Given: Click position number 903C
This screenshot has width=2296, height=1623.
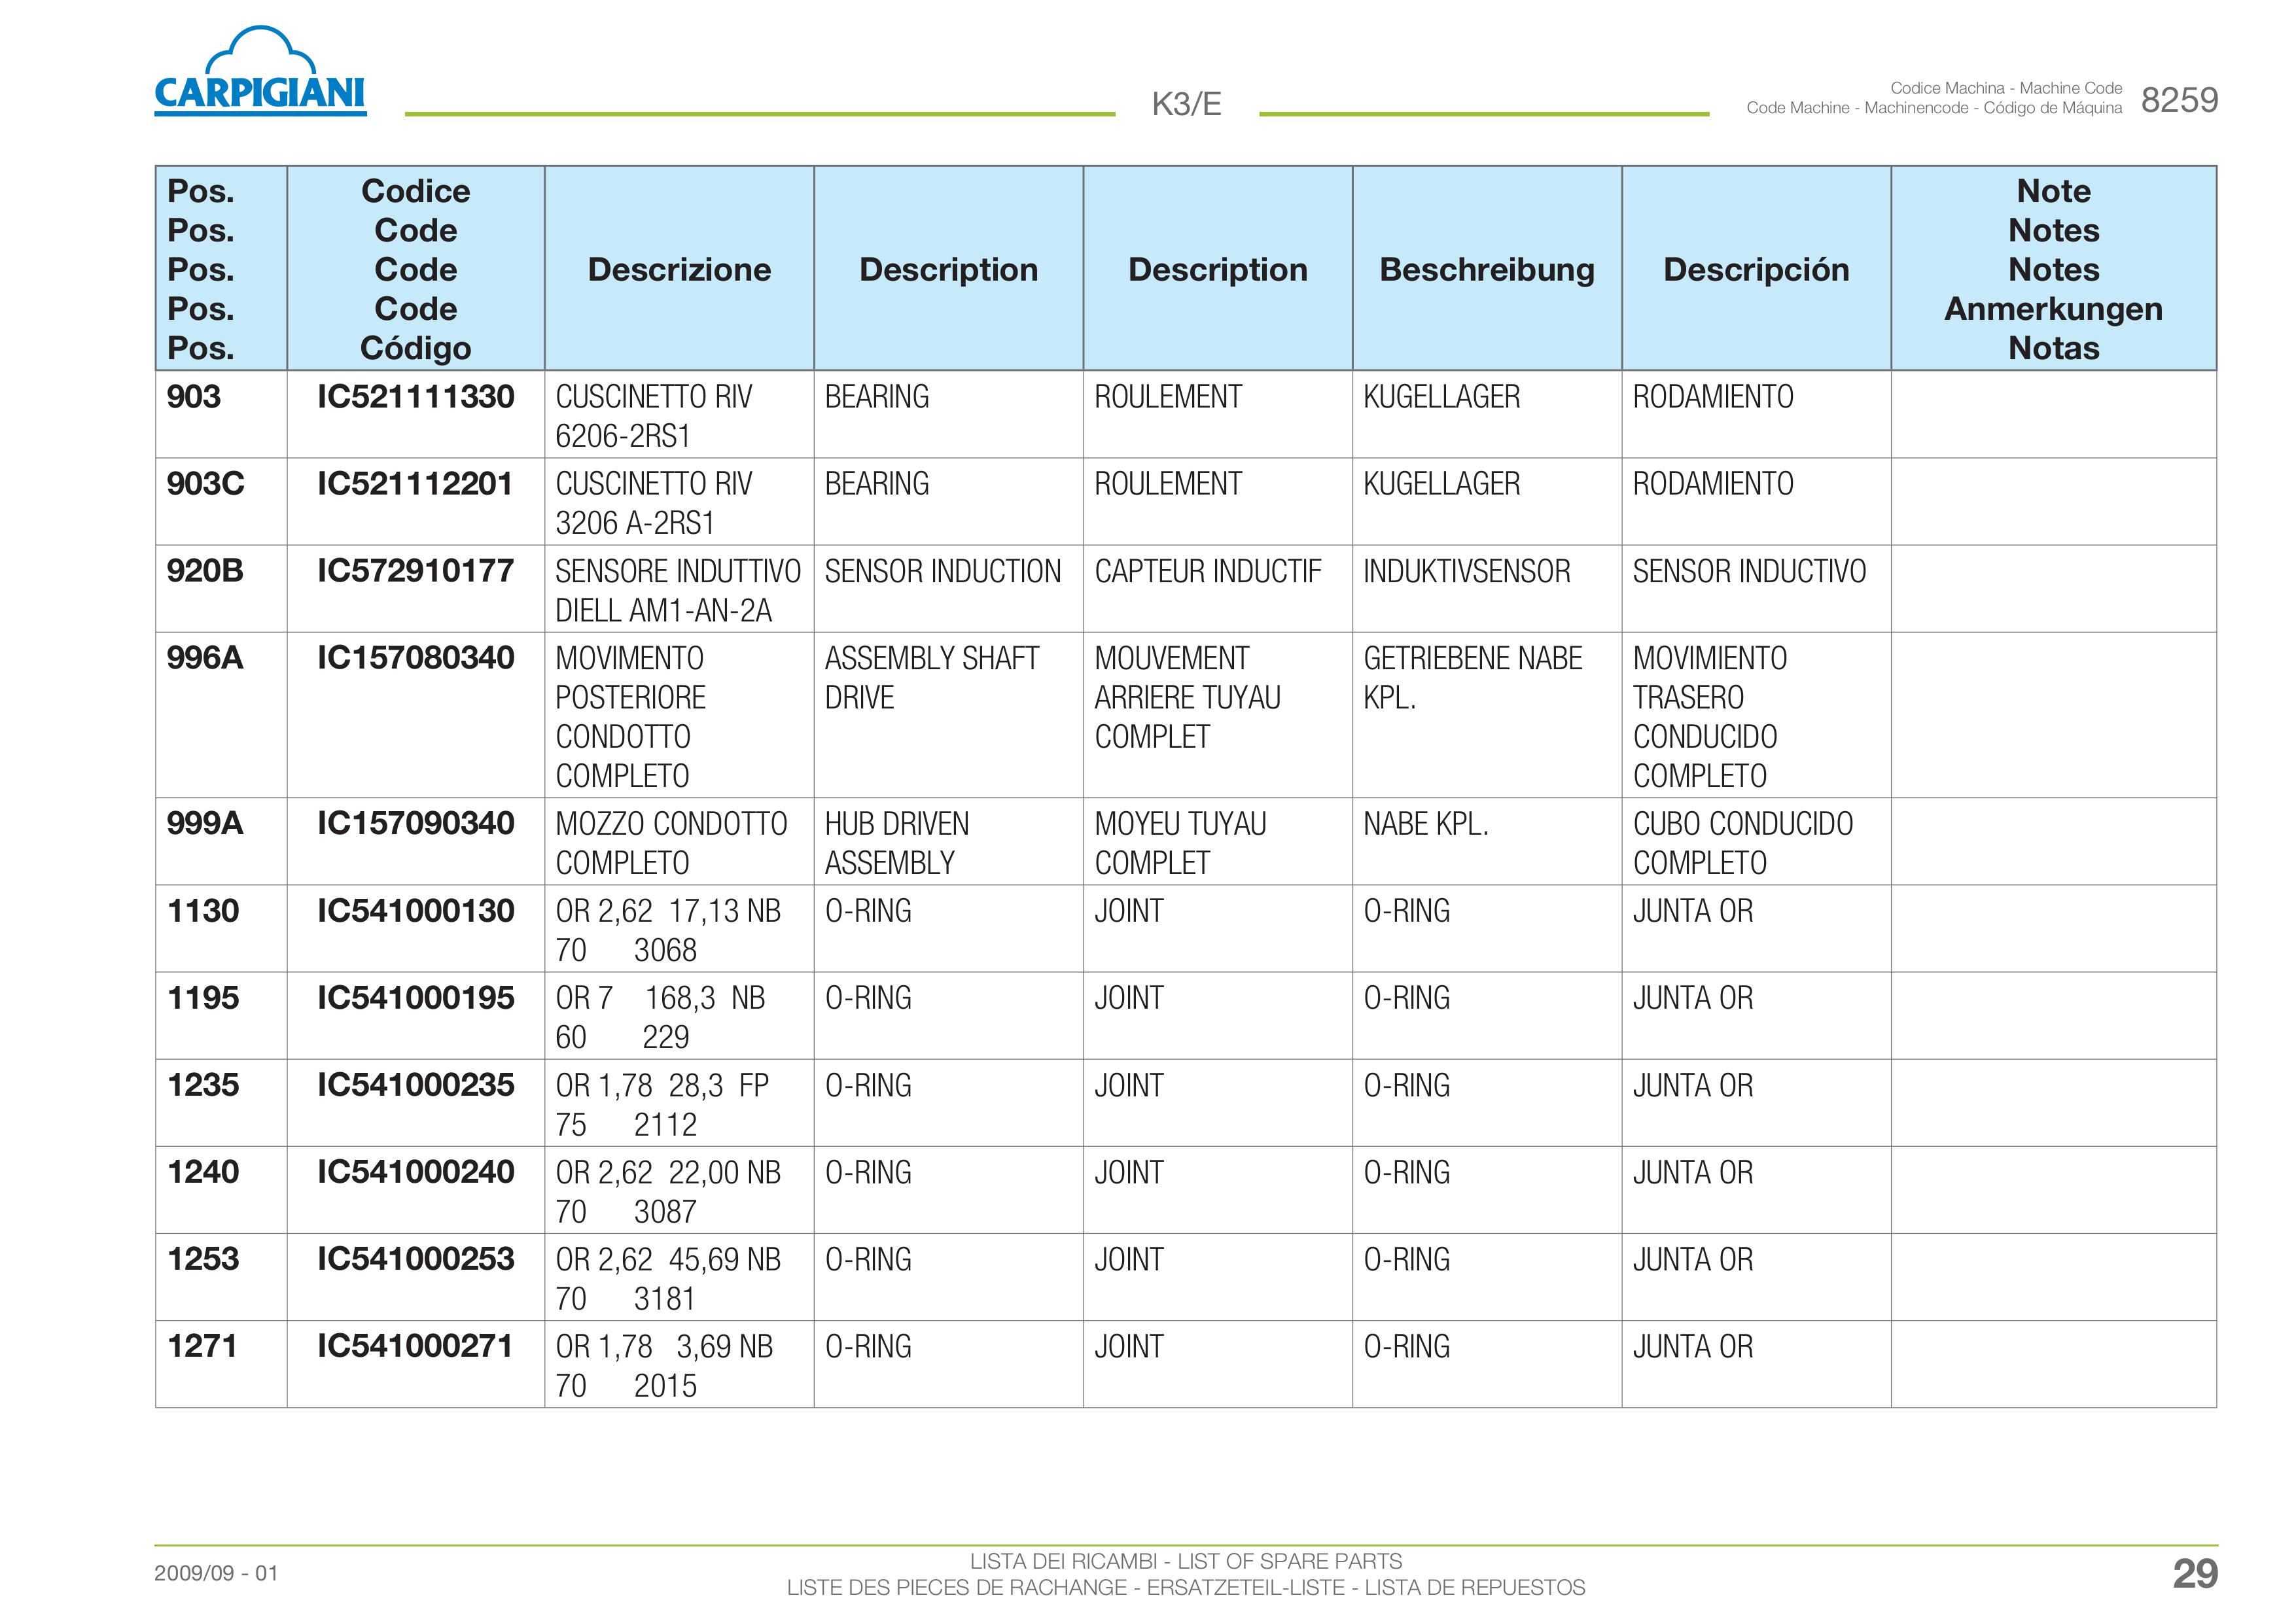Looking at the screenshot, I should click(x=205, y=484).
